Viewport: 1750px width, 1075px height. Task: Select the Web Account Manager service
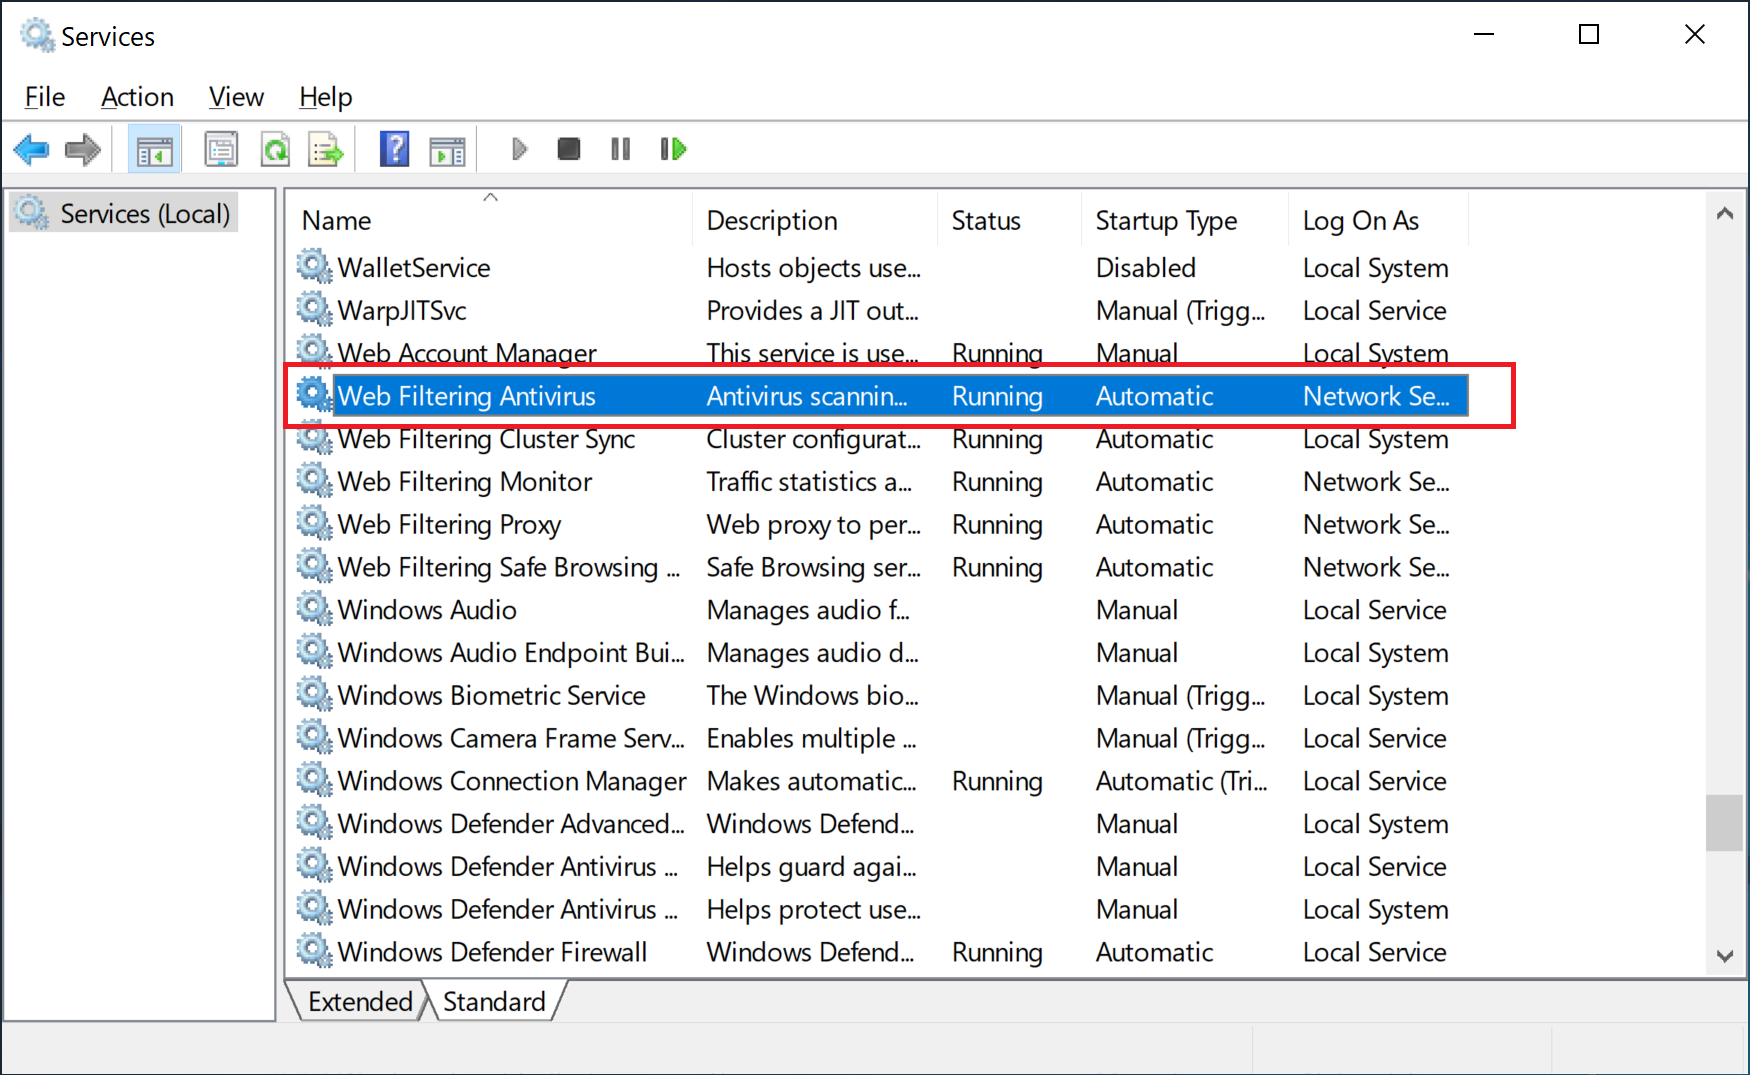tap(467, 353)
